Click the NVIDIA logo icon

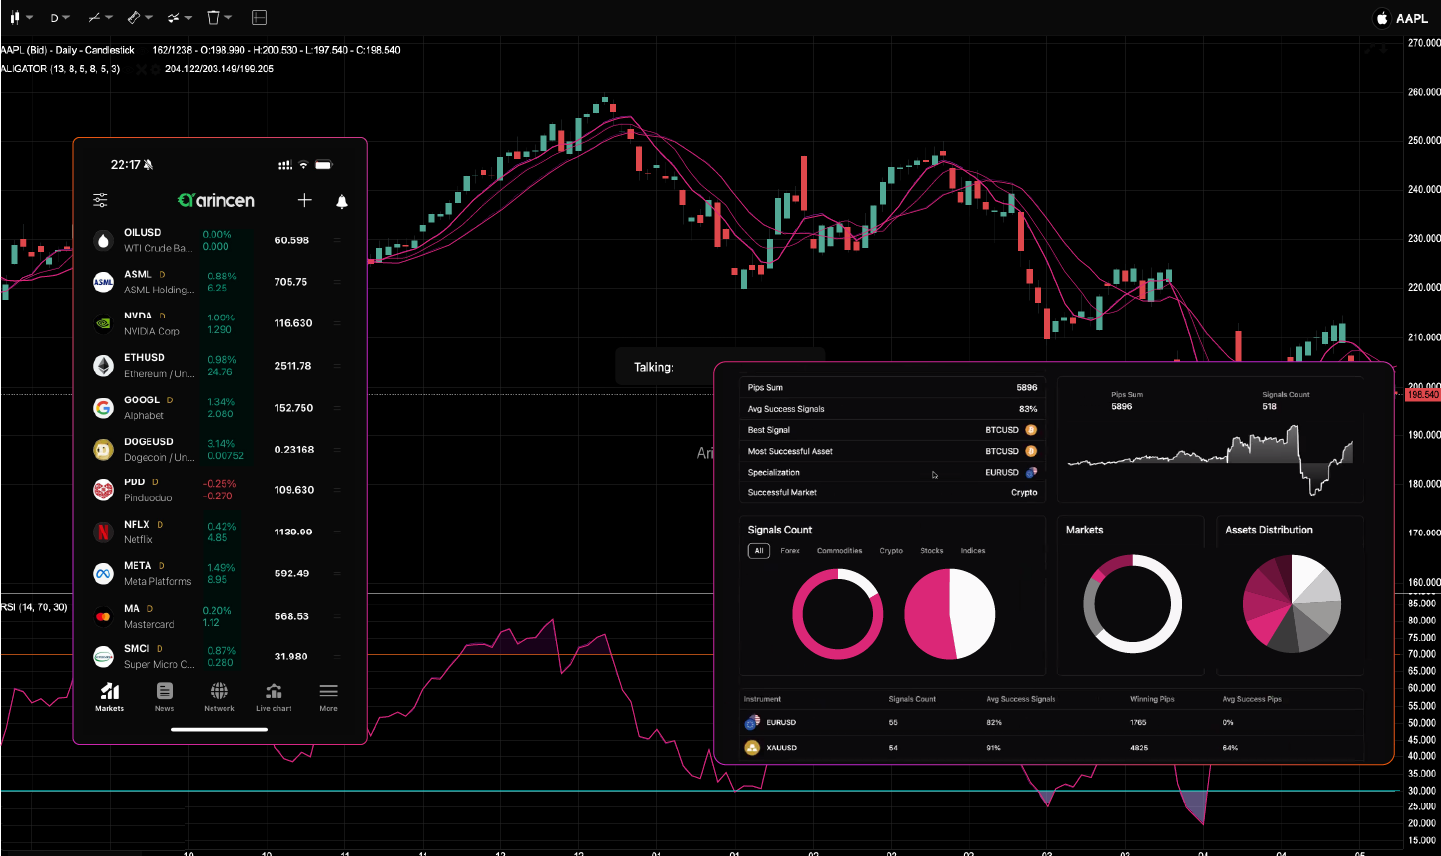coord(103,323)
